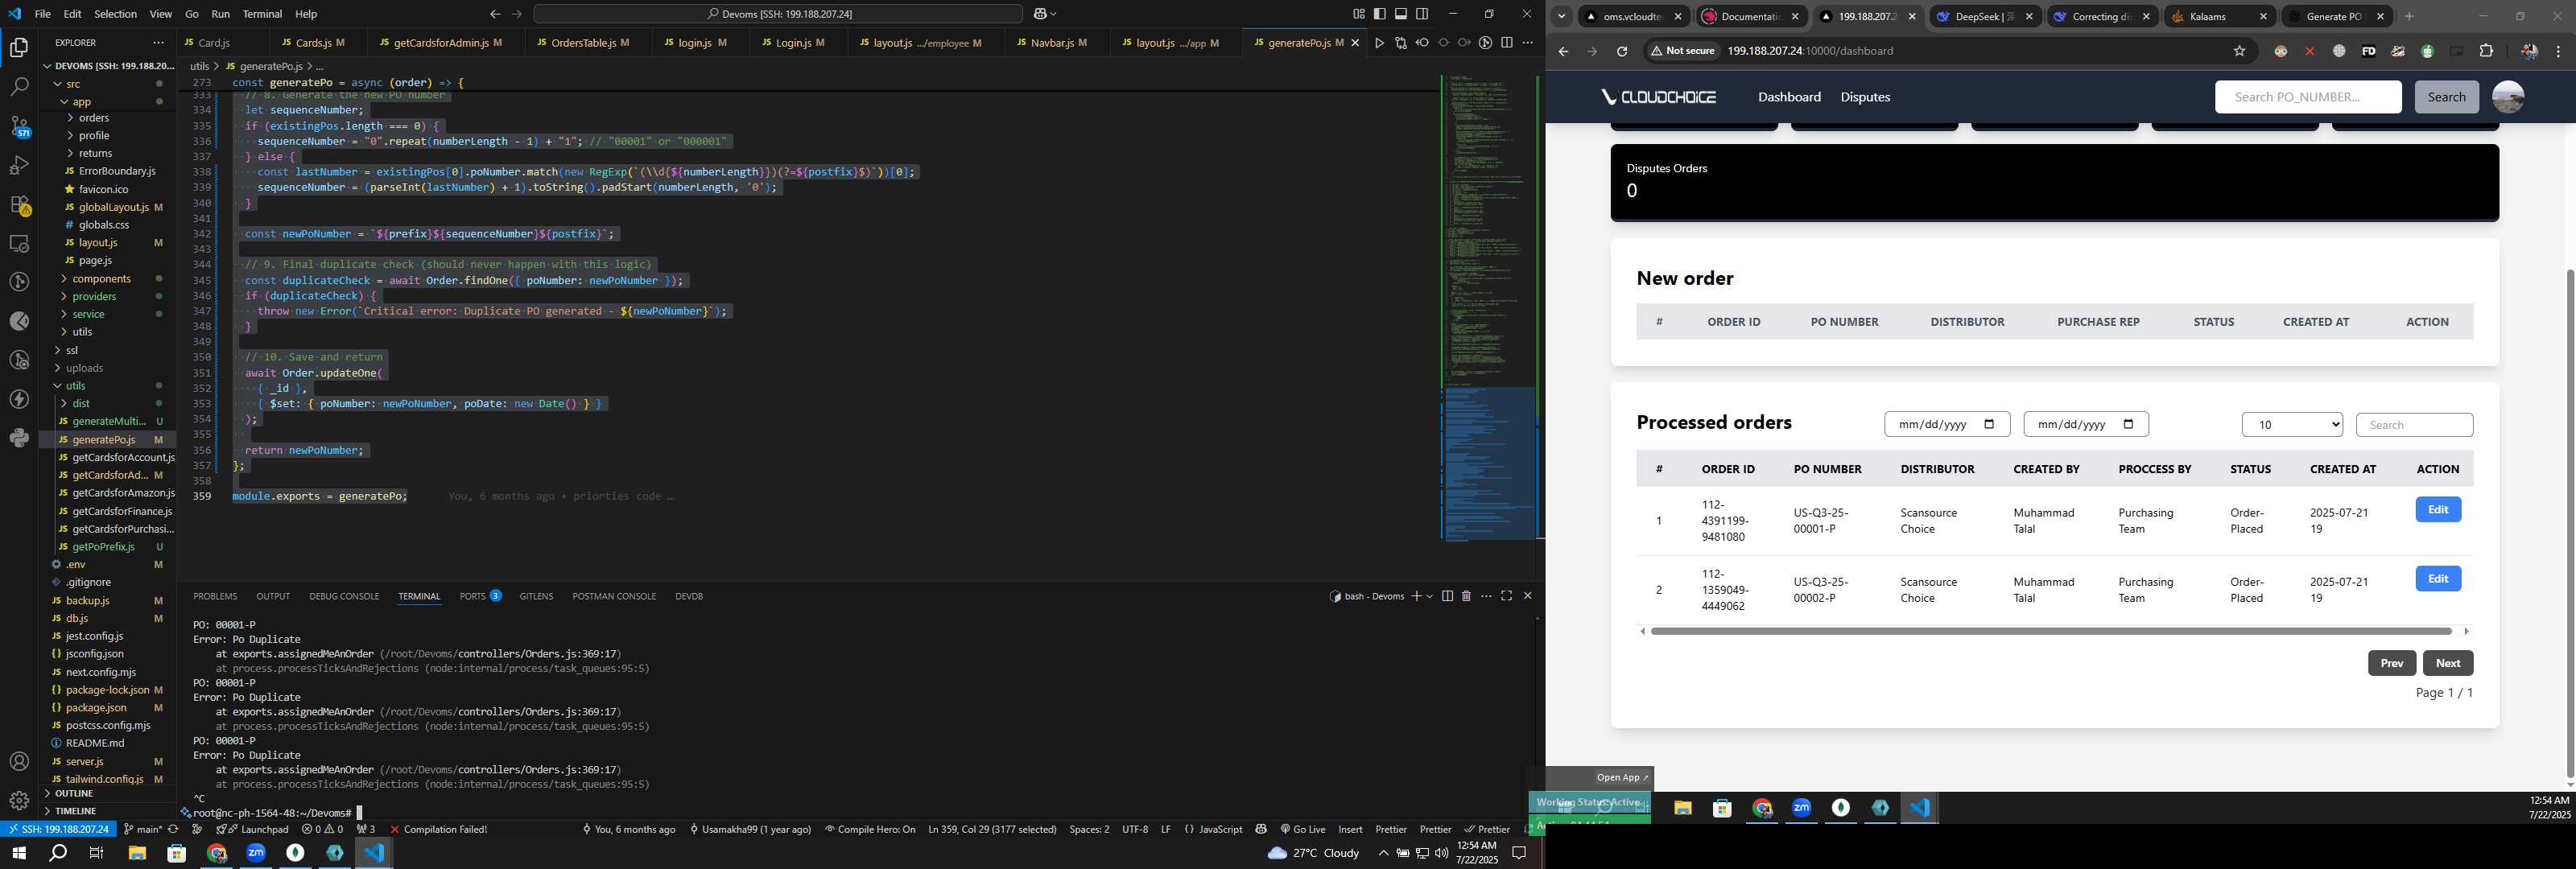Maximize the terminal panel size
This screenshot has height=869, width=2576.
click(1506, 596)
